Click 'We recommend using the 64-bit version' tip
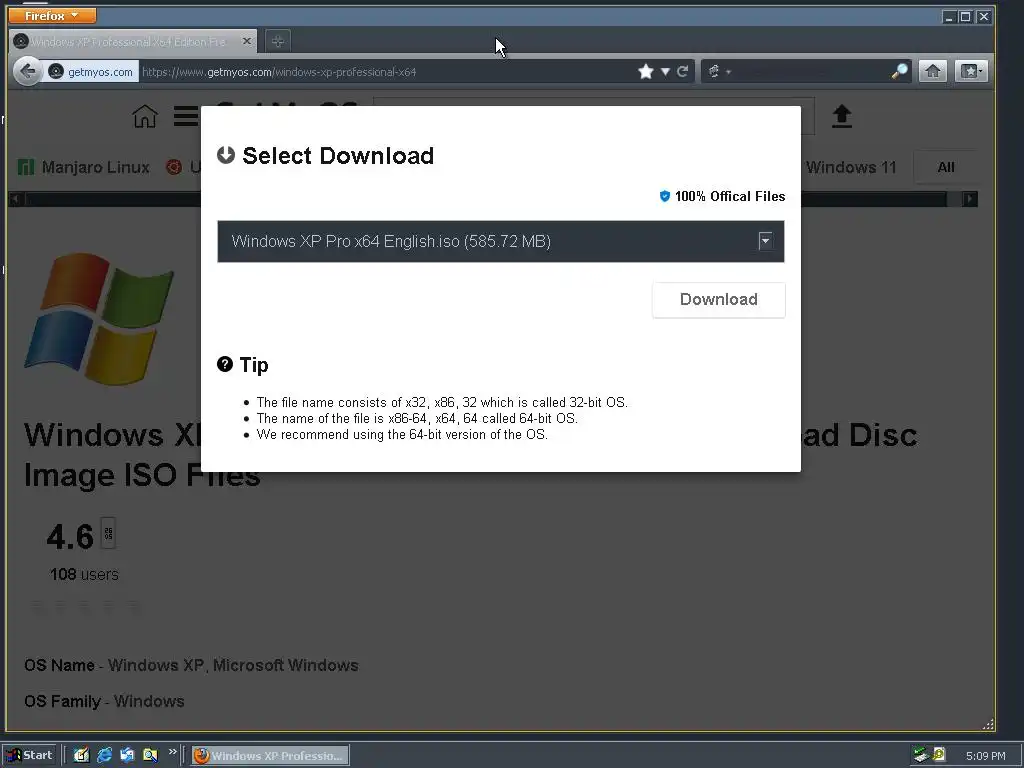The height and width of the screenshot is (768, 1024). click(x=402, y=435)
